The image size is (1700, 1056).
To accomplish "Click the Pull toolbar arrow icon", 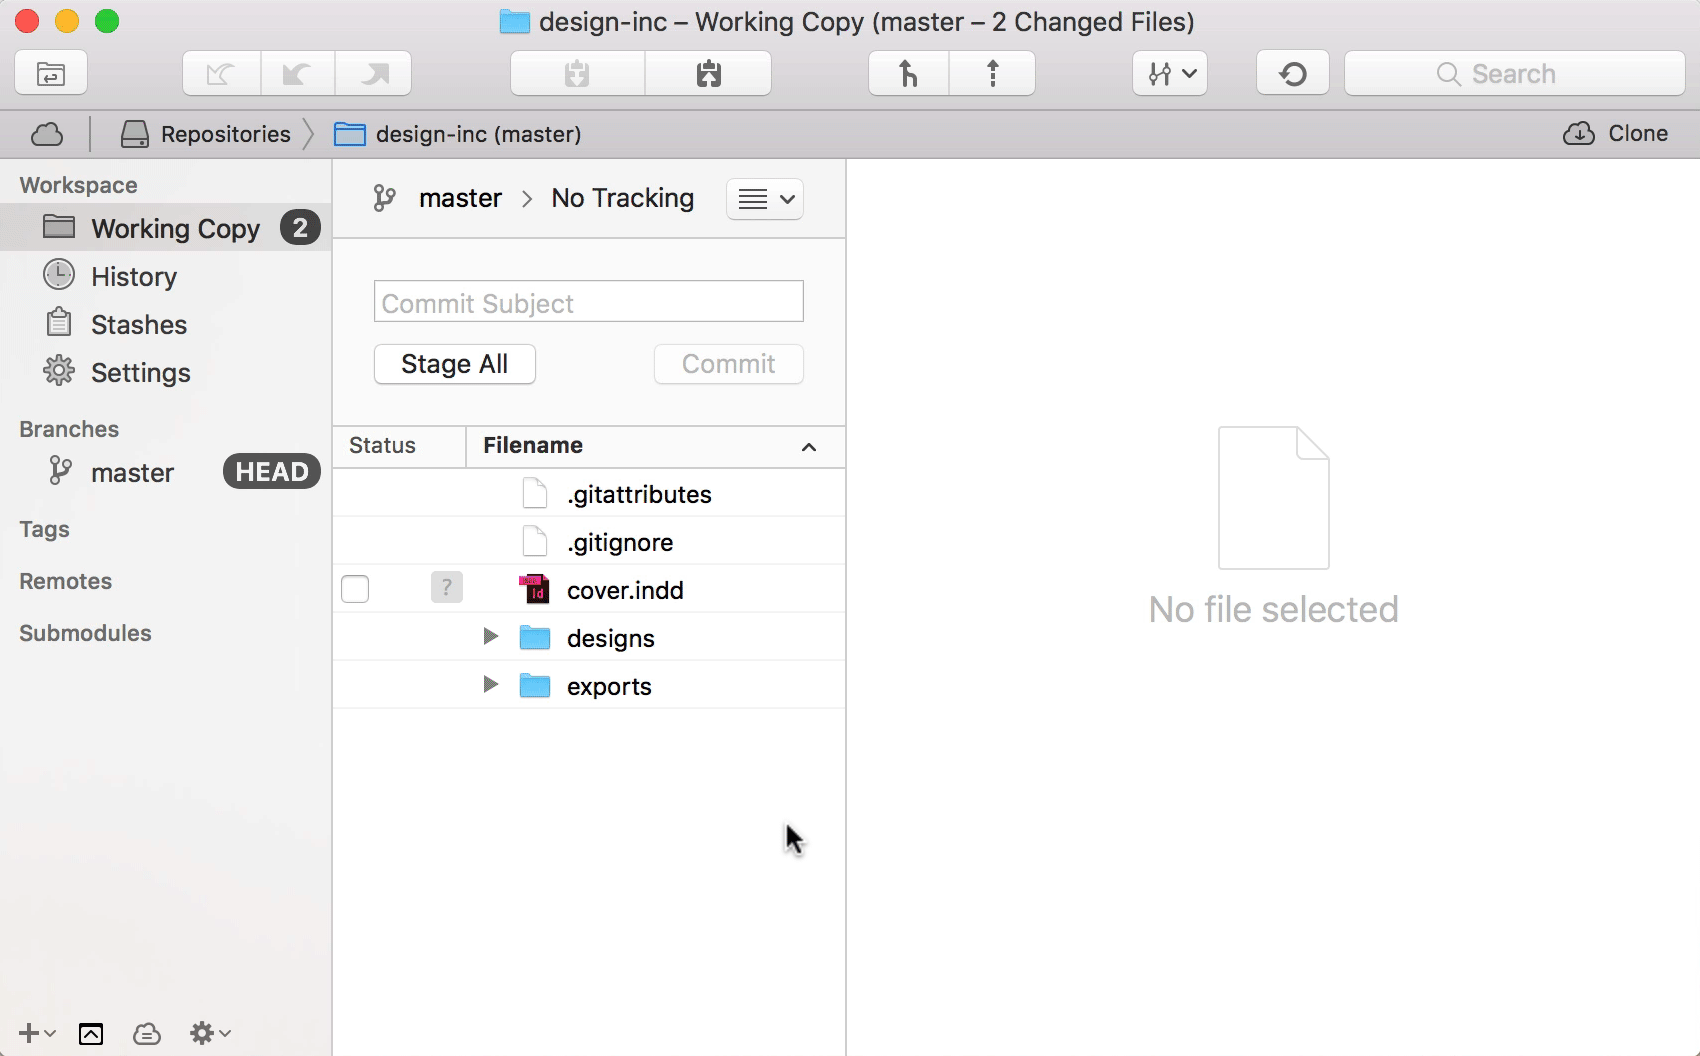I will coord(298,73).
